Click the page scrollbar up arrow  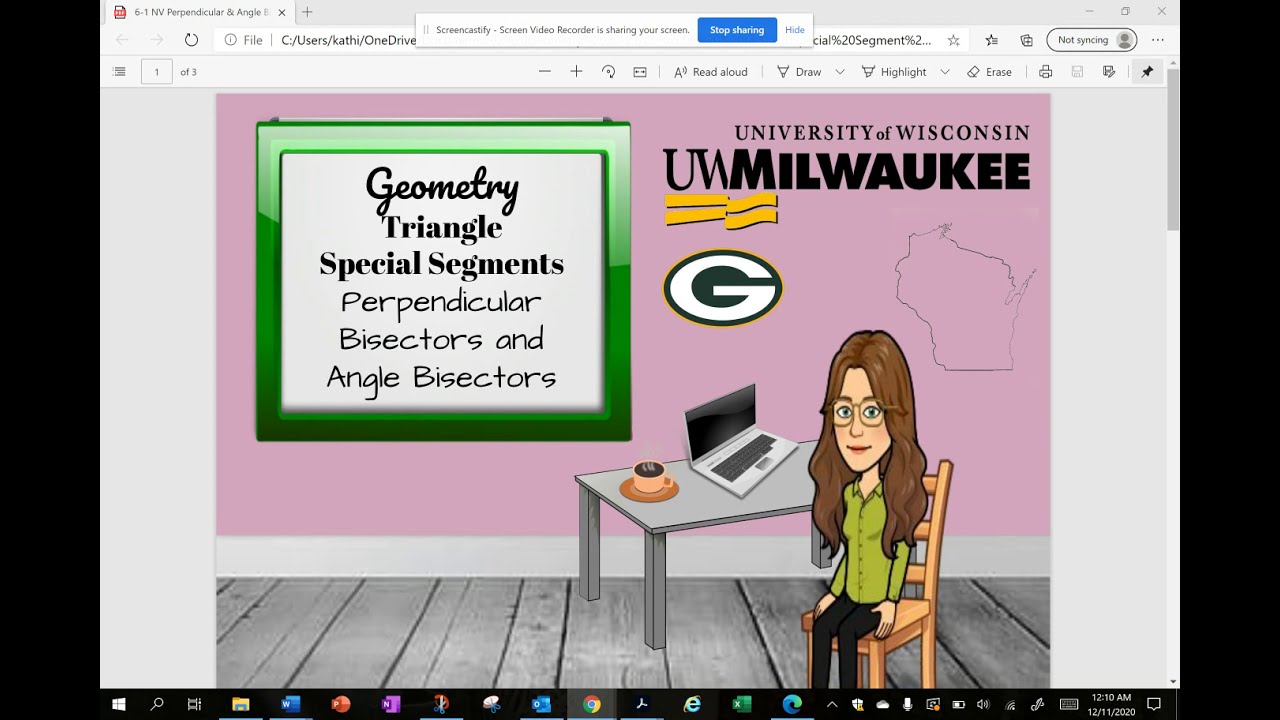(1173, 63)
